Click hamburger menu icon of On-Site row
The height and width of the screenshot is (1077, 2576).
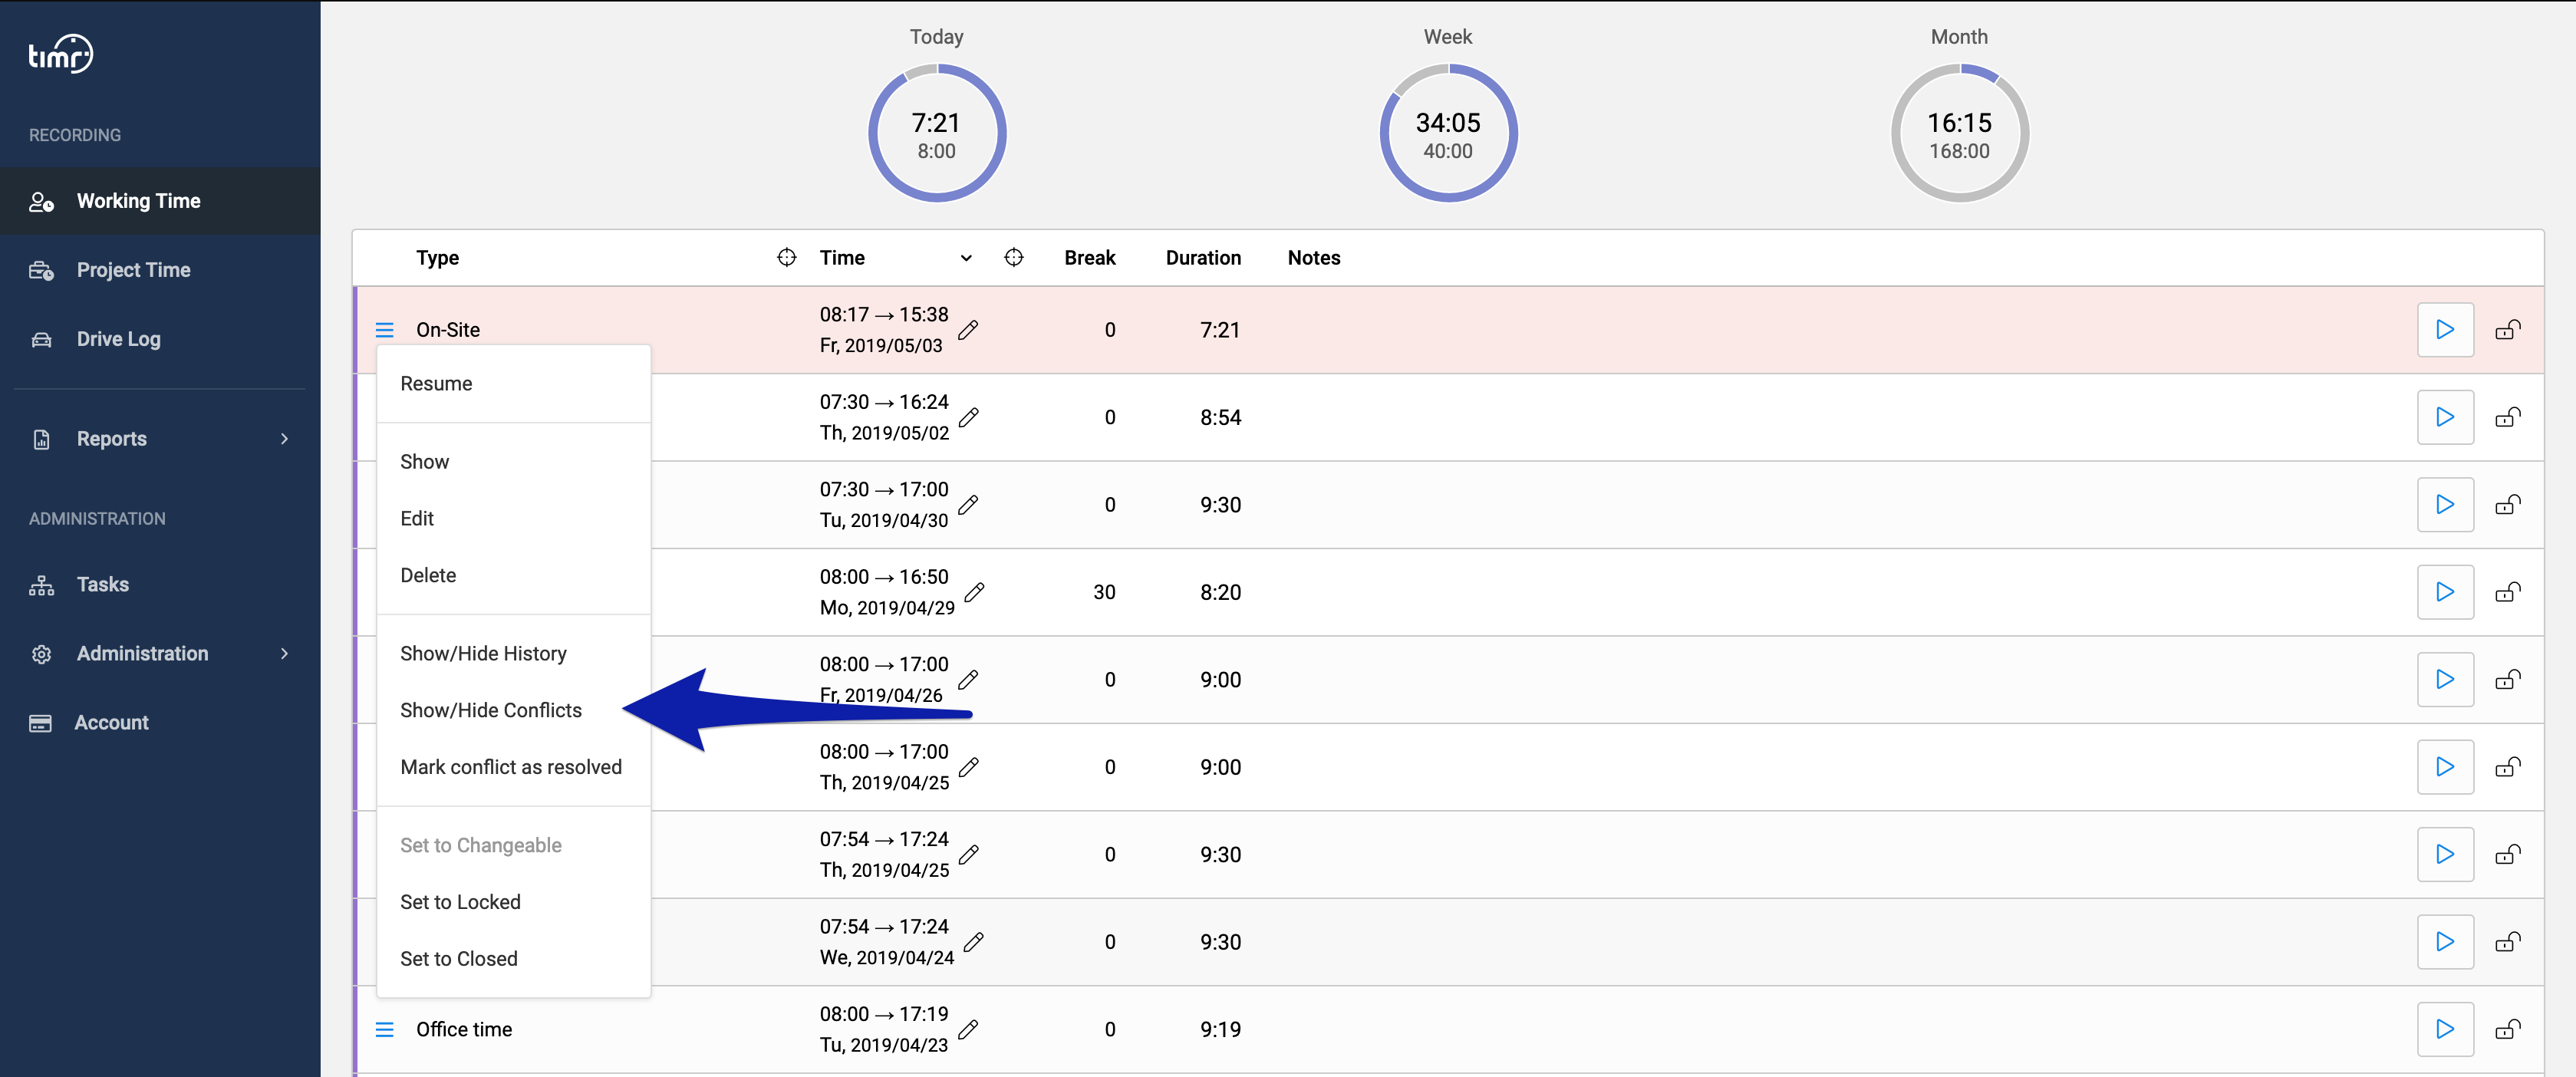point(384,330)
